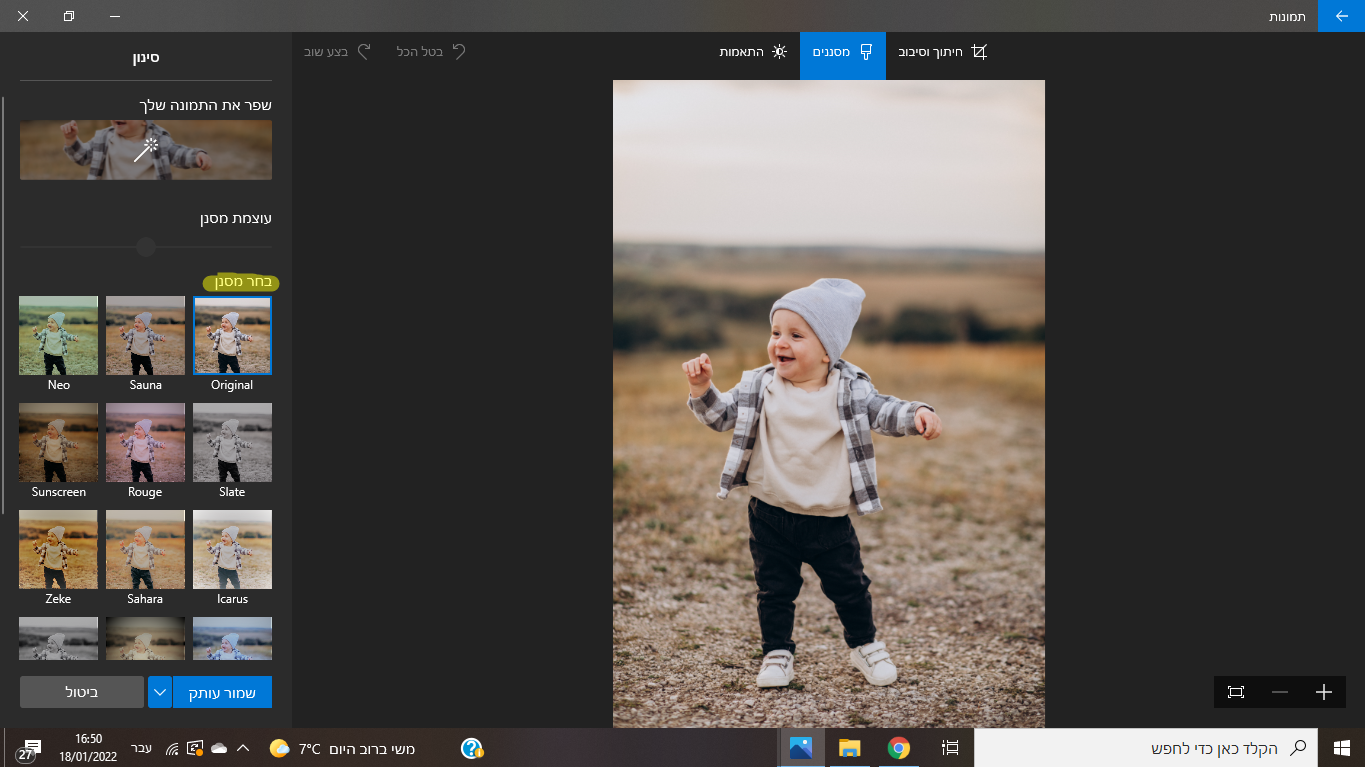Click בצע שוב to redo
This screenshot has height=767, width=1365.
pyautogui.click(x=338, y=51)
